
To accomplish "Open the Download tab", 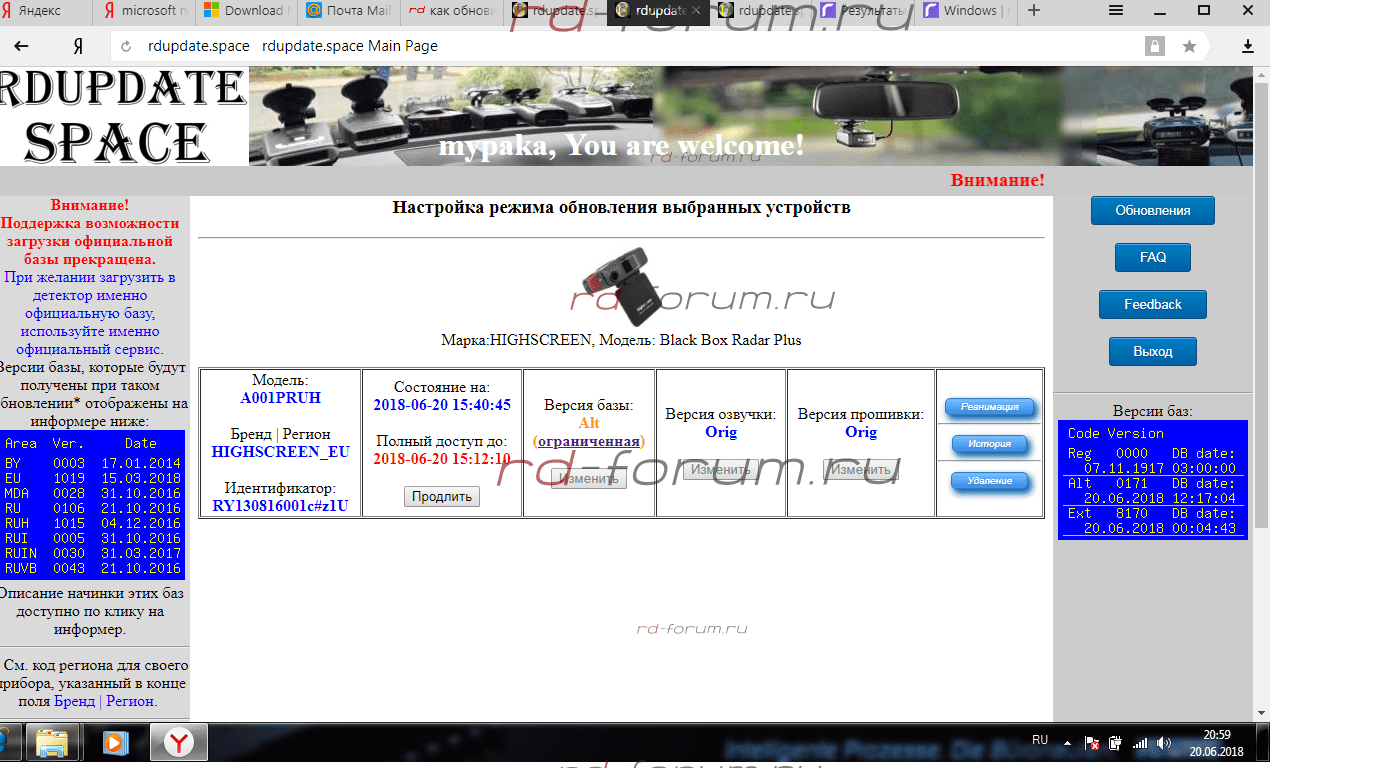I will 247,10.
